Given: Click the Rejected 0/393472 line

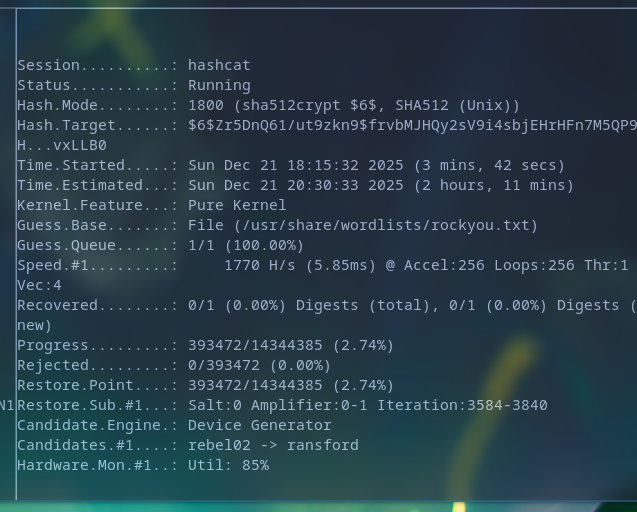Looking at the screenshot, I should (174, 365).
